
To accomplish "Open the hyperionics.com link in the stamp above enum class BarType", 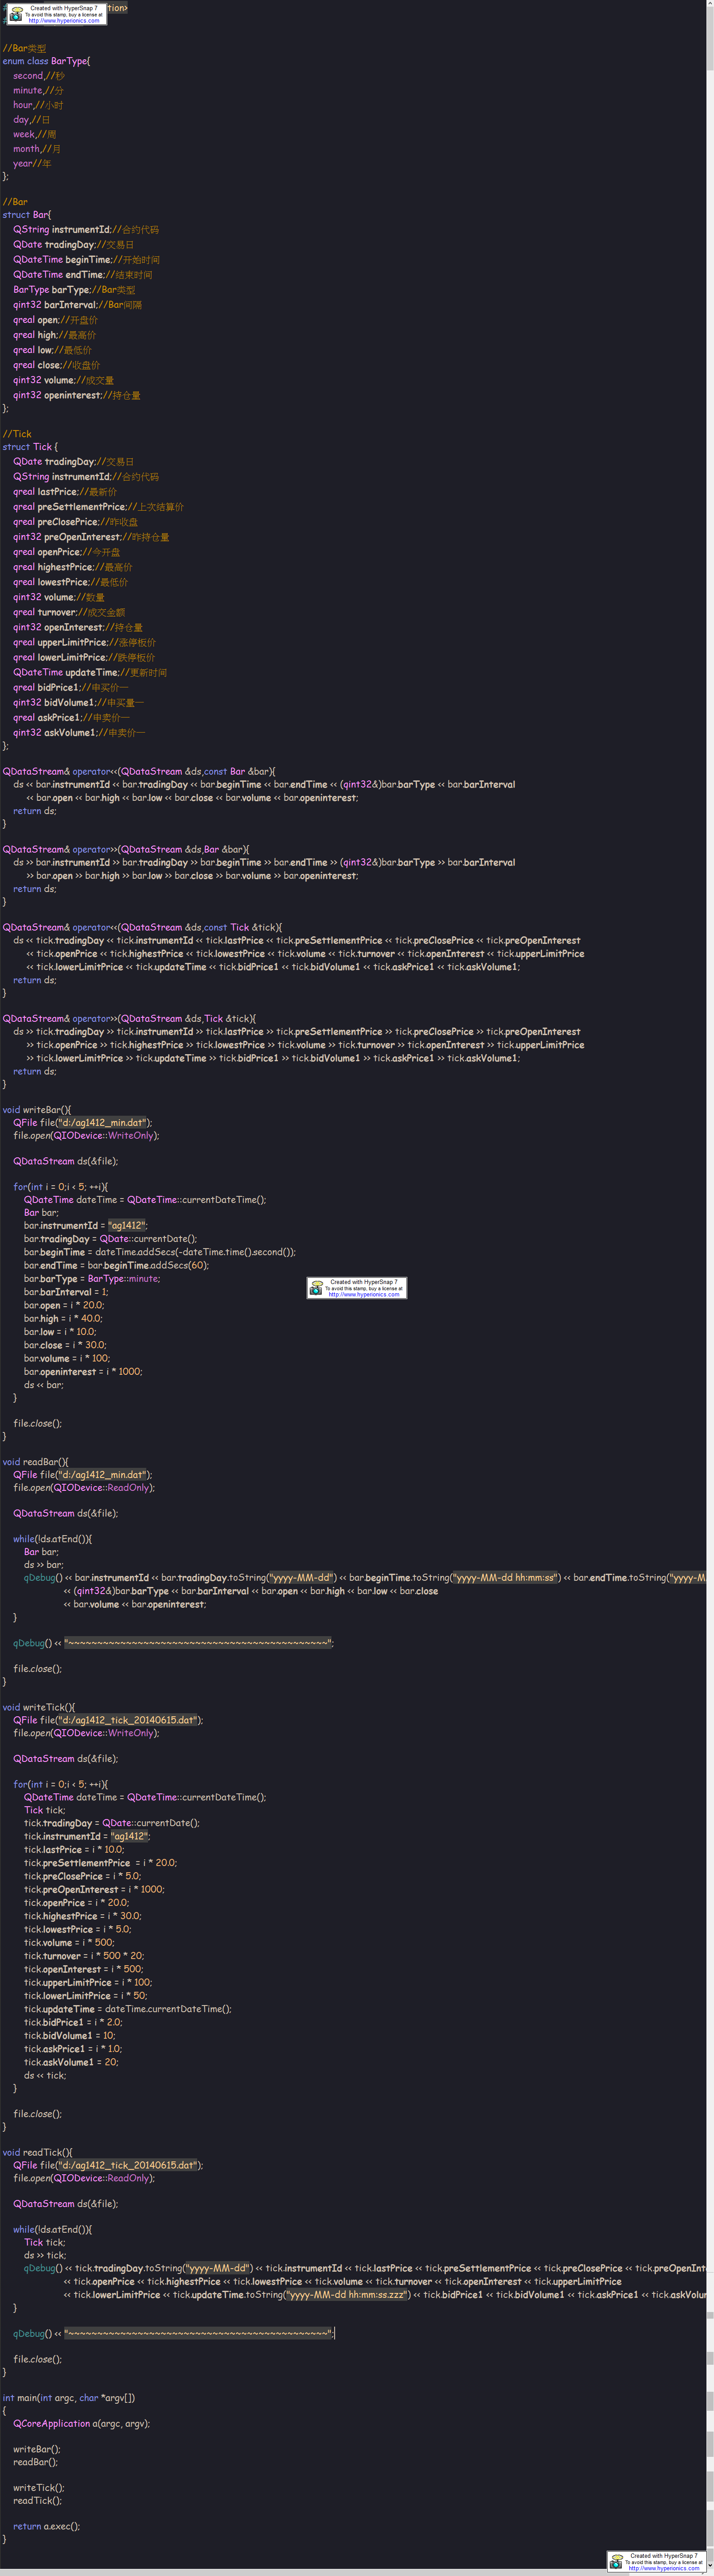I will click(x=64, y=21).
